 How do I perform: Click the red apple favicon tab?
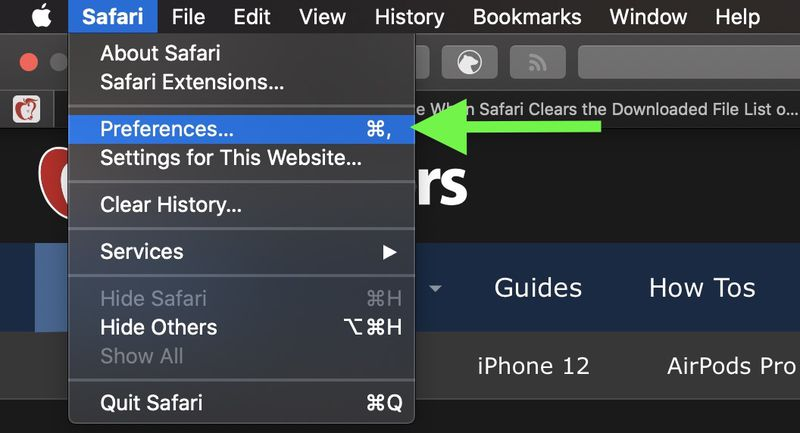(27, 109)
